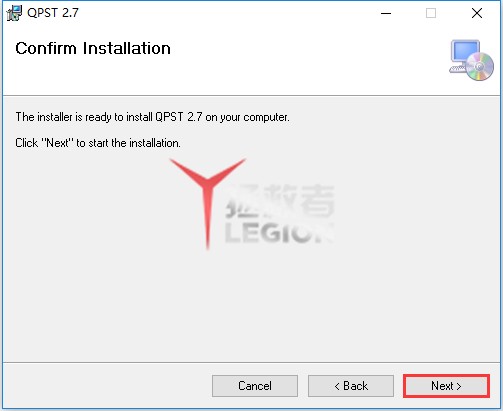Viewport: 503px width, 411px height.
Task: Click the Confirm Installation heading
Action: 93,48
